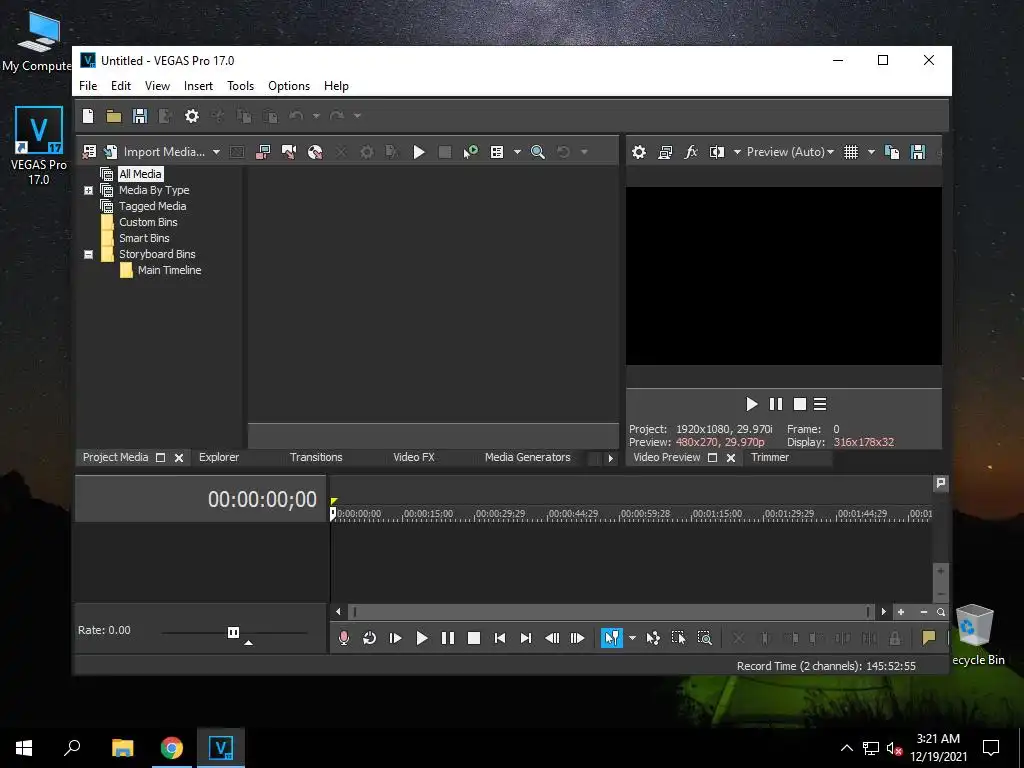This screenshot has height=768, width=1024.
Task: Click the timeline horizontal scrollbar
Action: point(611,612)
